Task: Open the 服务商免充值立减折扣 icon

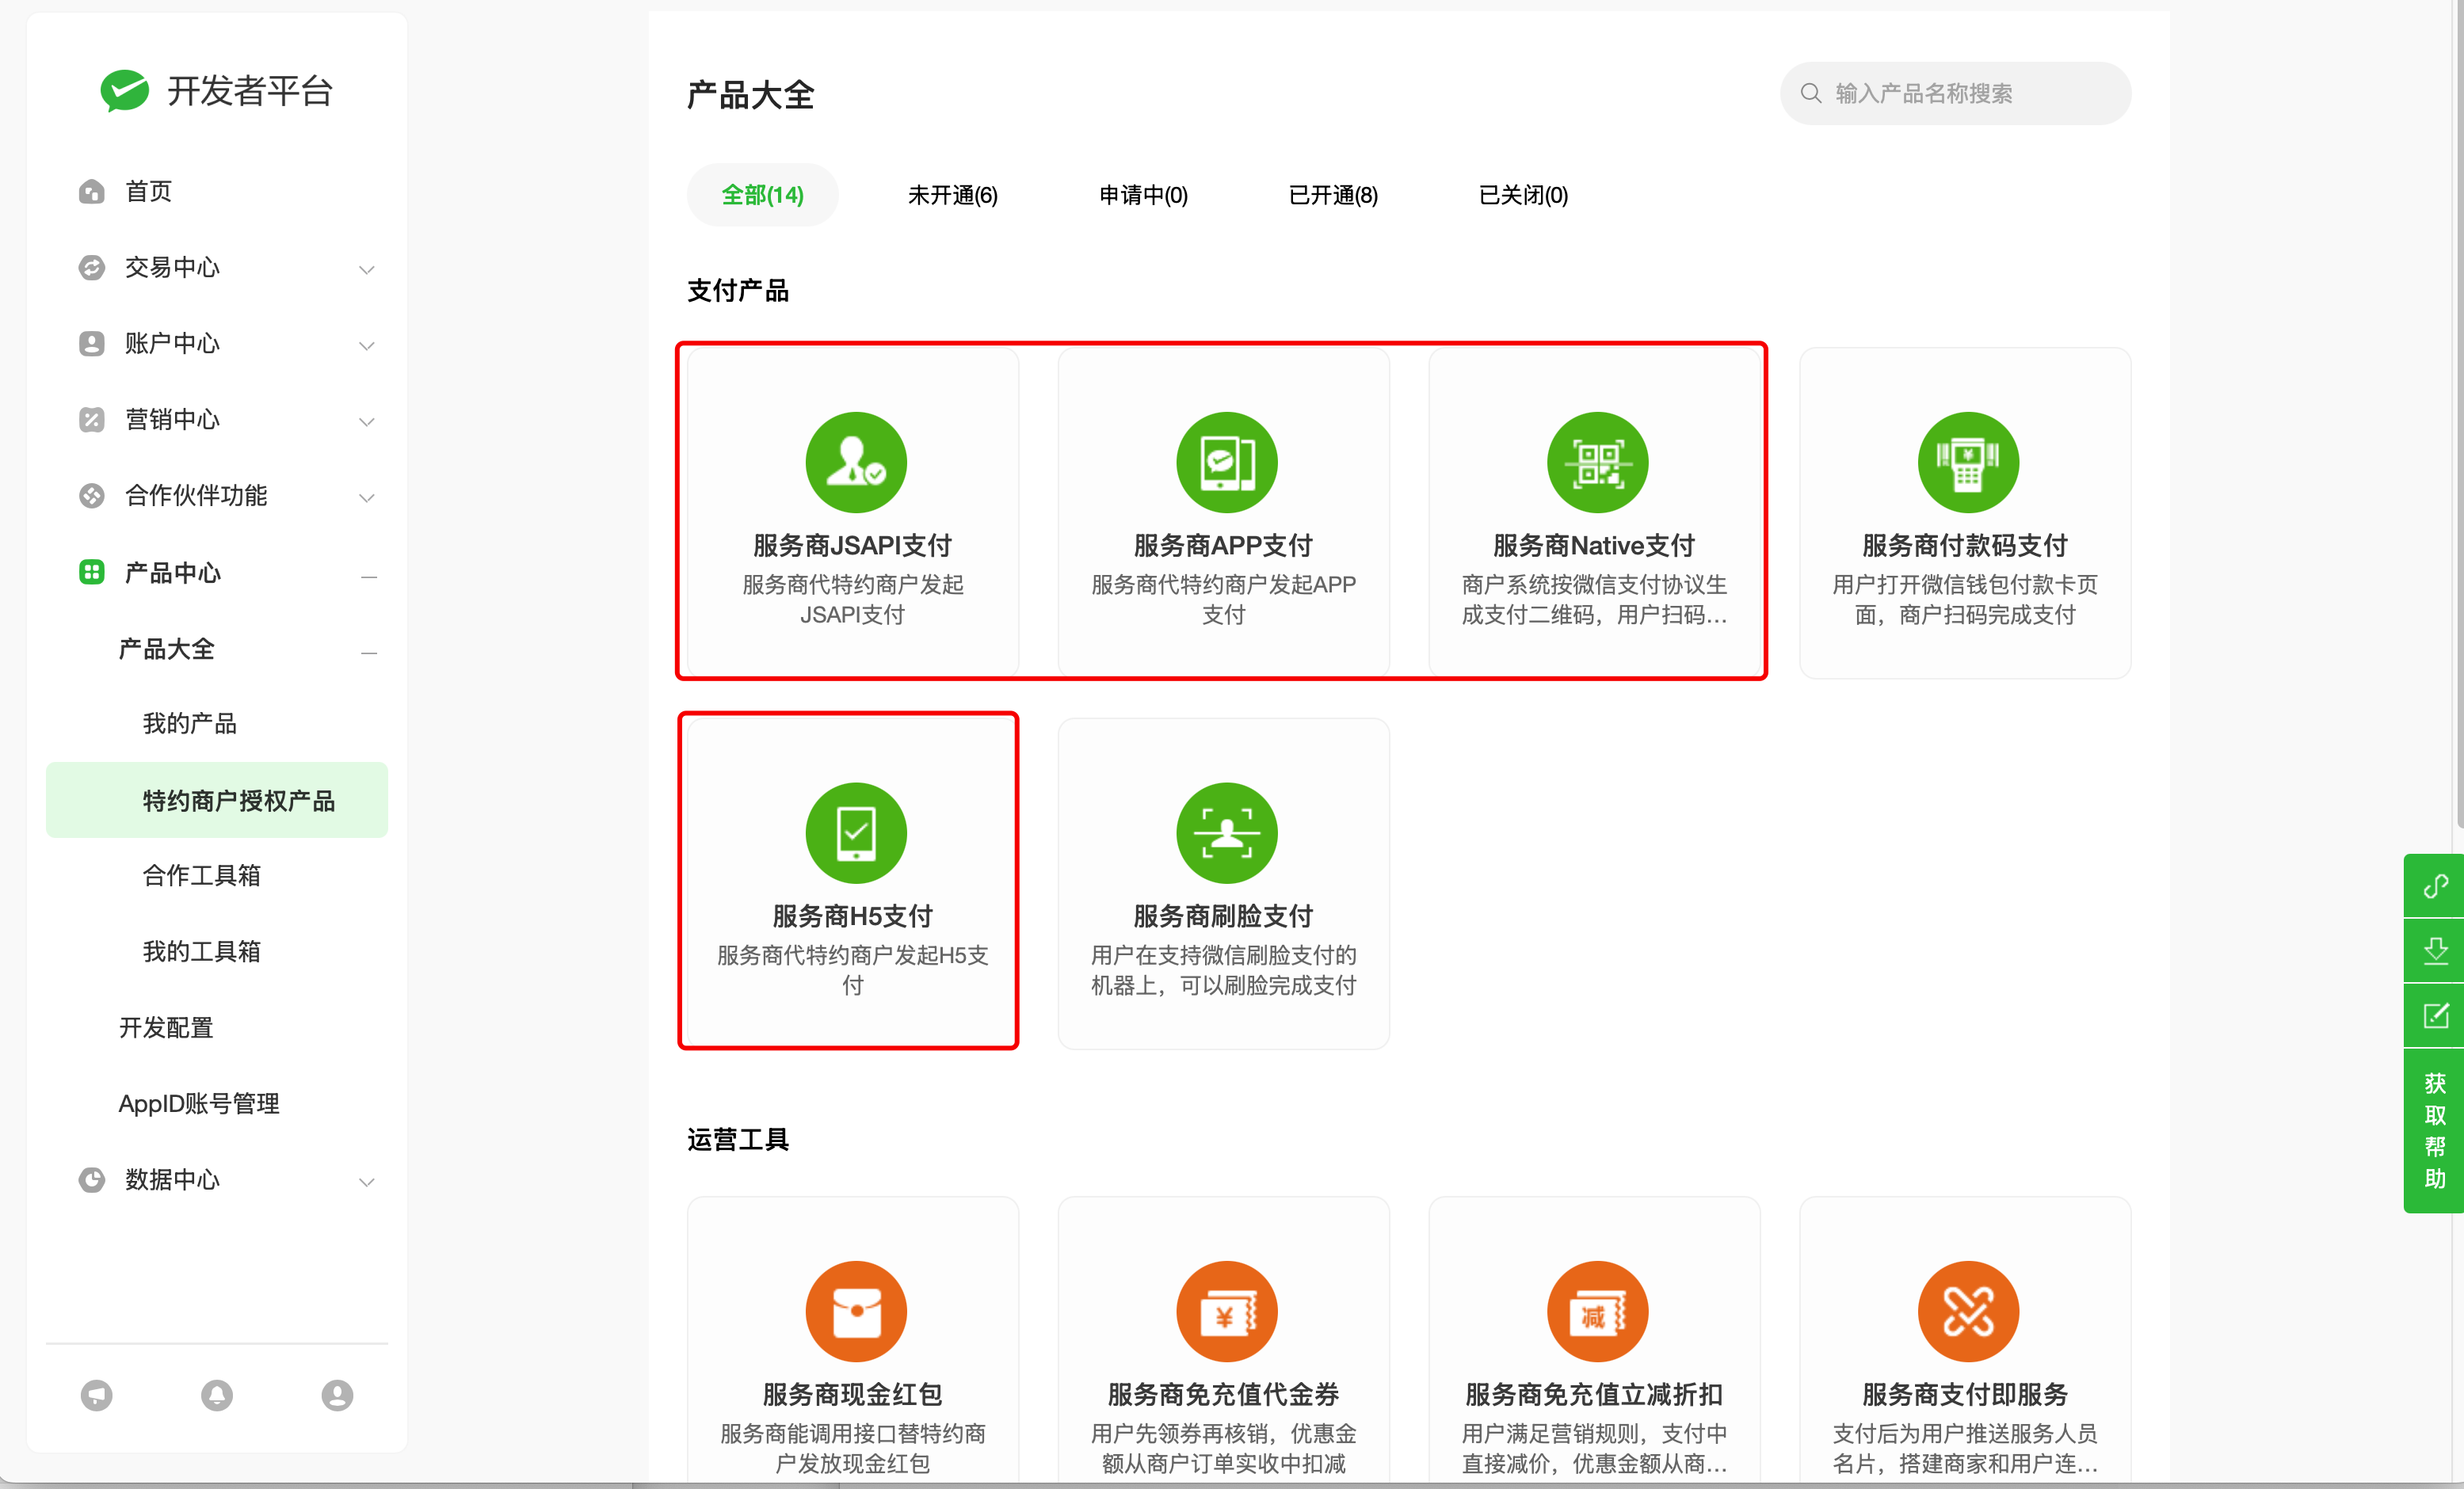Action: (1597, 1311)
